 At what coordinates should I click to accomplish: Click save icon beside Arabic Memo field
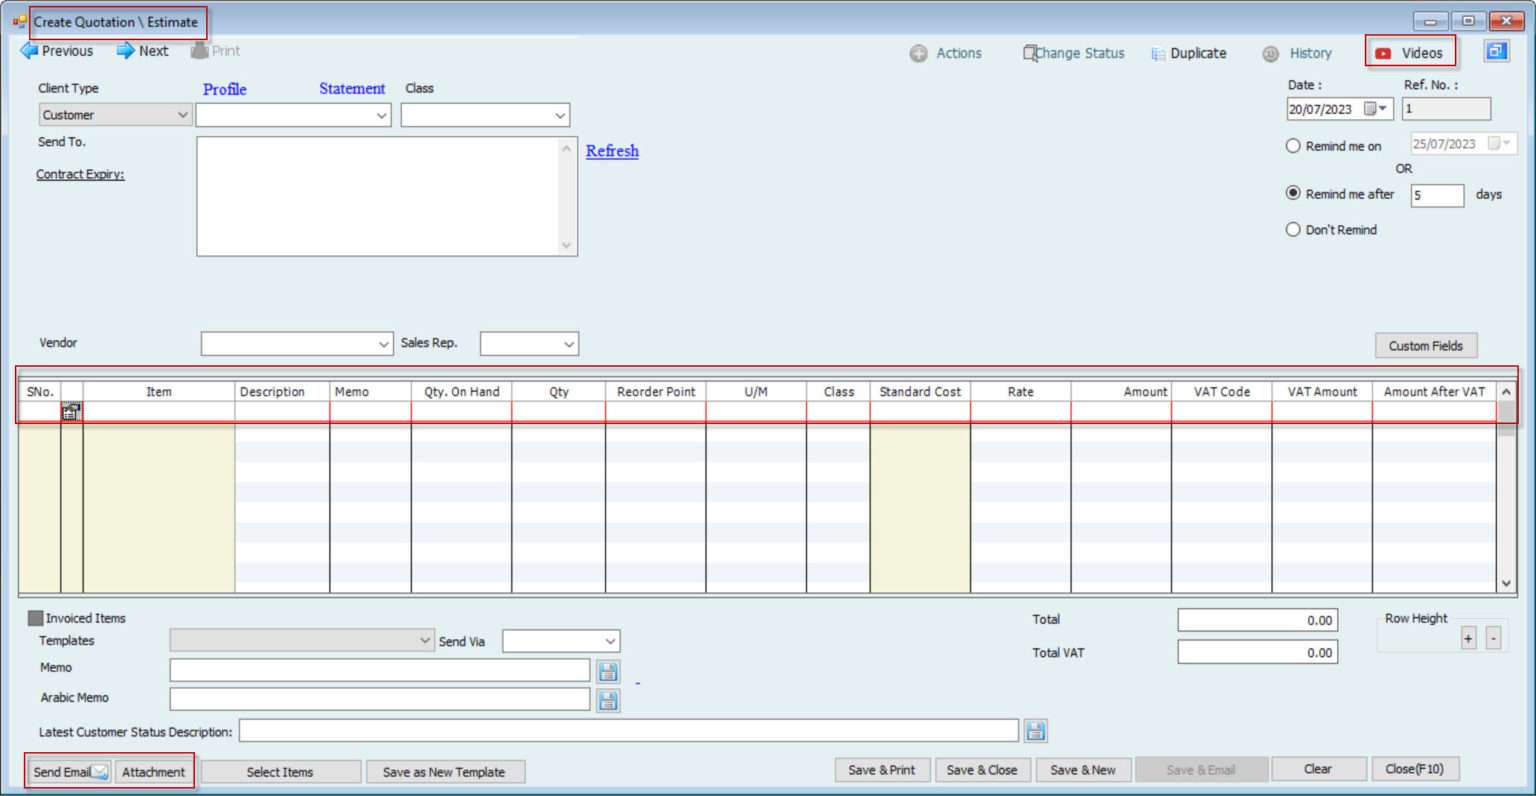pos(608,701)
